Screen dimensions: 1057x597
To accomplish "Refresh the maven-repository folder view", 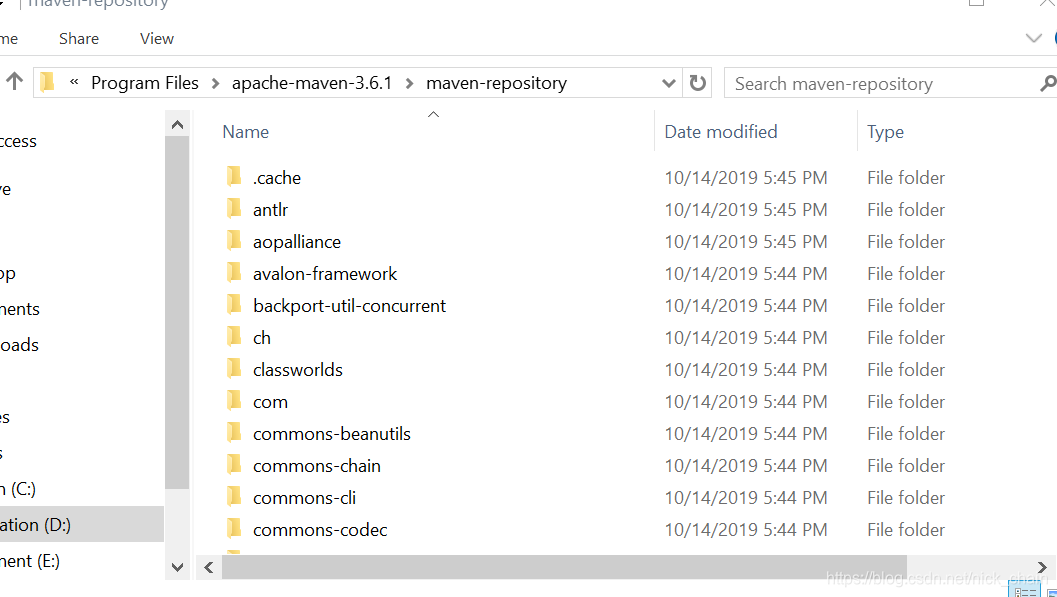I will 698,83.
